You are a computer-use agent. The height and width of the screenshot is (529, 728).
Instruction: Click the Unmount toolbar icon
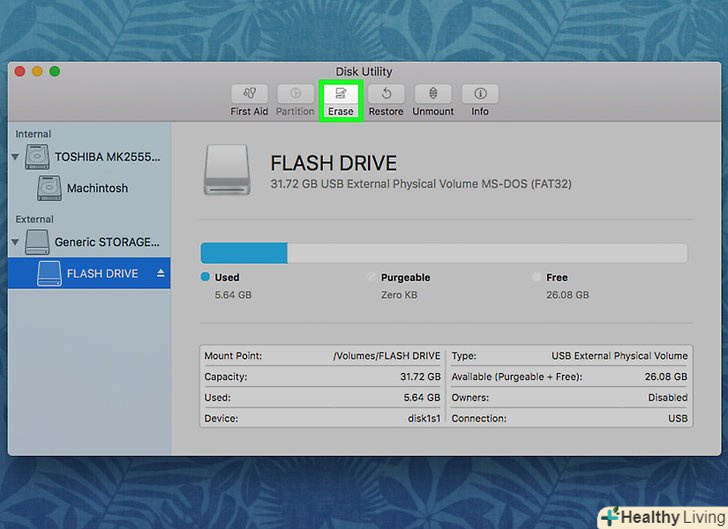coord(433,94)
